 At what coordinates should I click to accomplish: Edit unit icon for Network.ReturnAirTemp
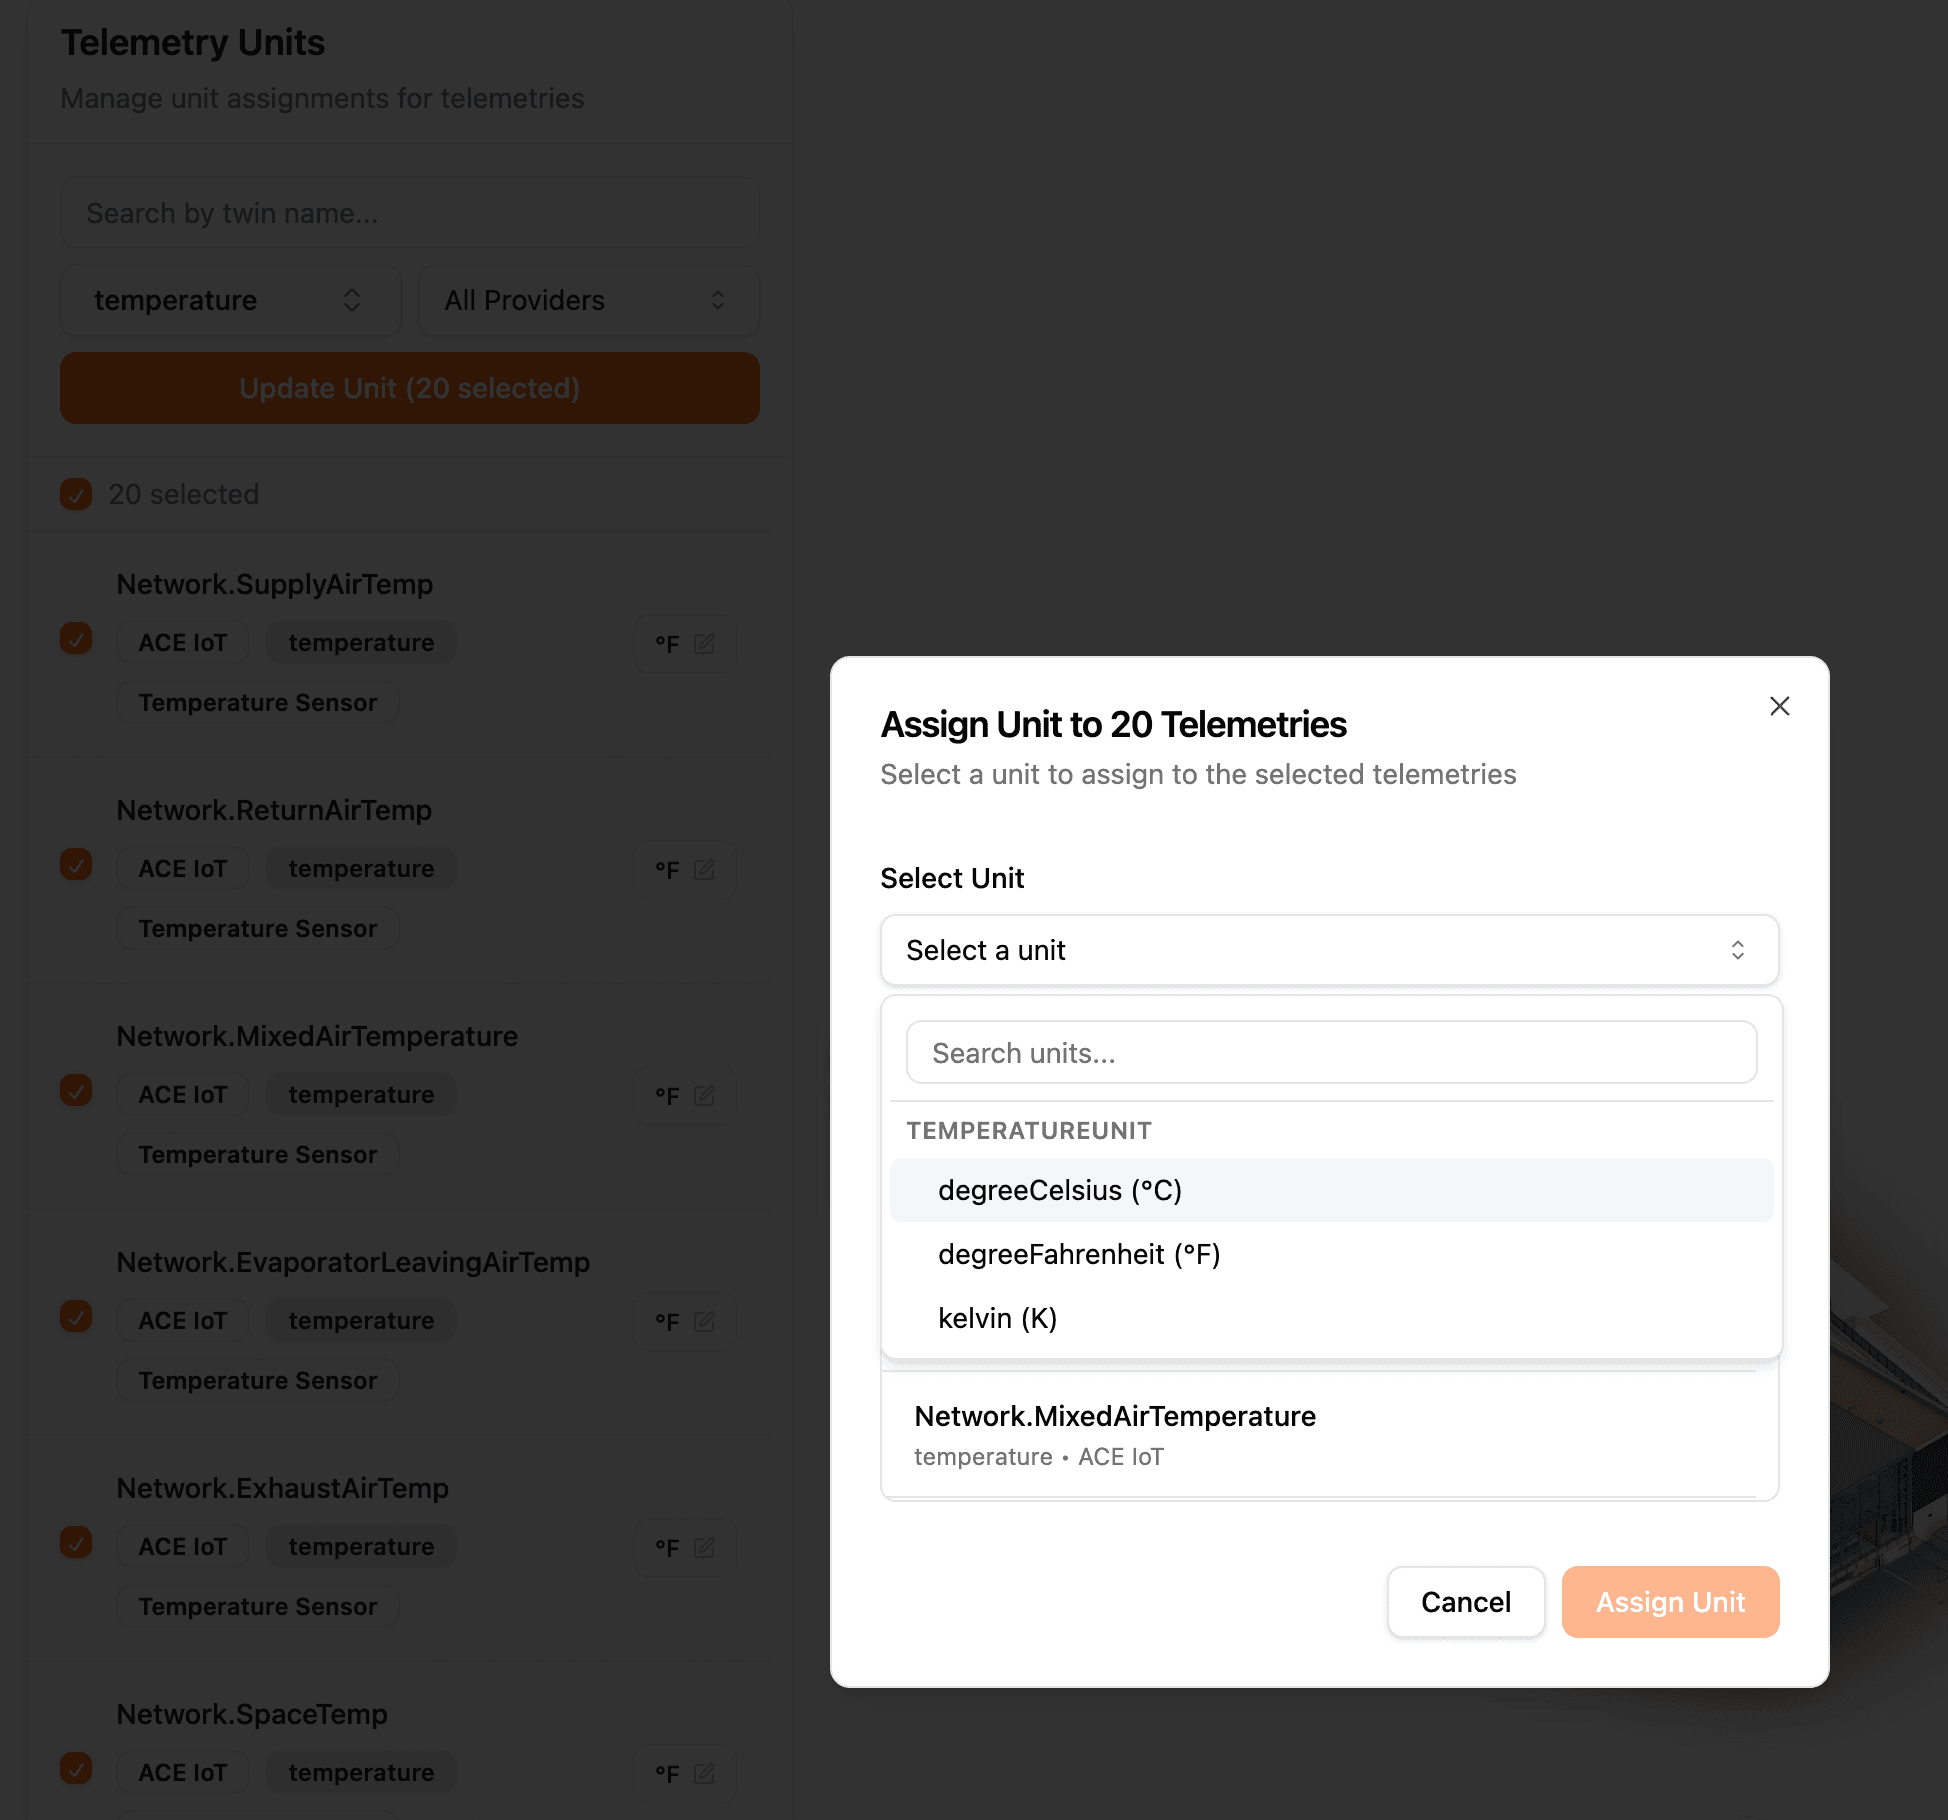(704, 869)
